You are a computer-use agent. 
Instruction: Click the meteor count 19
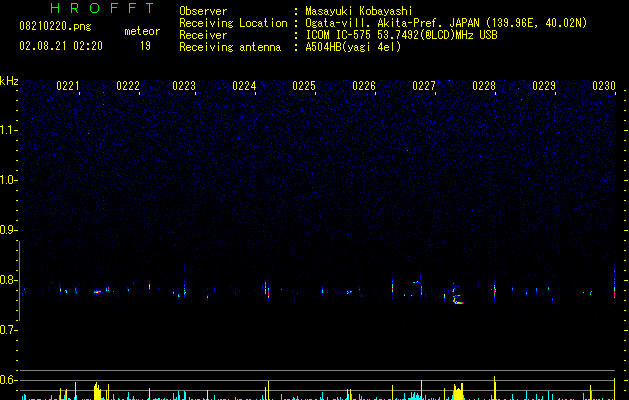coord(145,46)
